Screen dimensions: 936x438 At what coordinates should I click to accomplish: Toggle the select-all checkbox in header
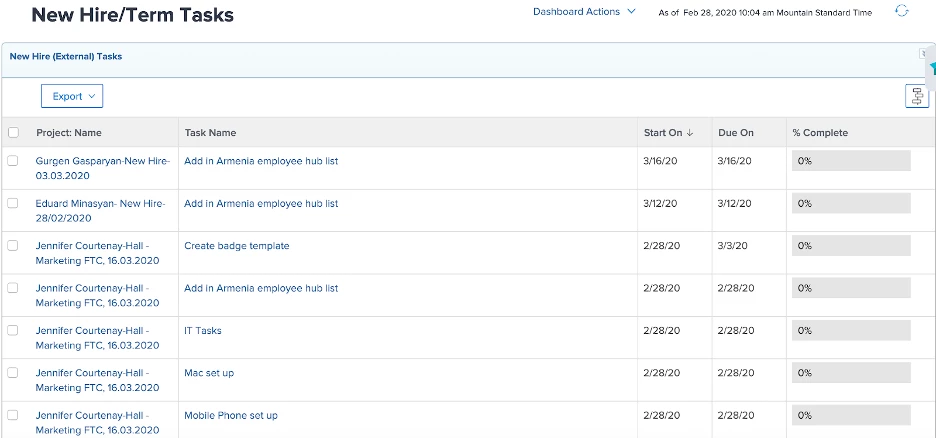(13, 132)
